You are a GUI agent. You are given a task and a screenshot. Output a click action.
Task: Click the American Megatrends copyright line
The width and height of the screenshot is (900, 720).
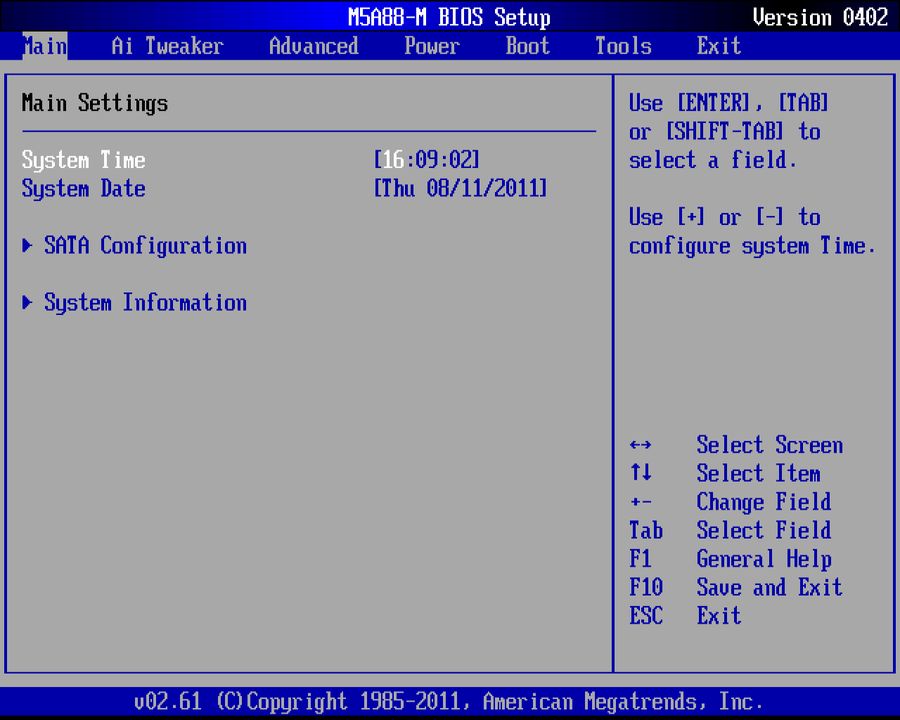pos(449,702)
